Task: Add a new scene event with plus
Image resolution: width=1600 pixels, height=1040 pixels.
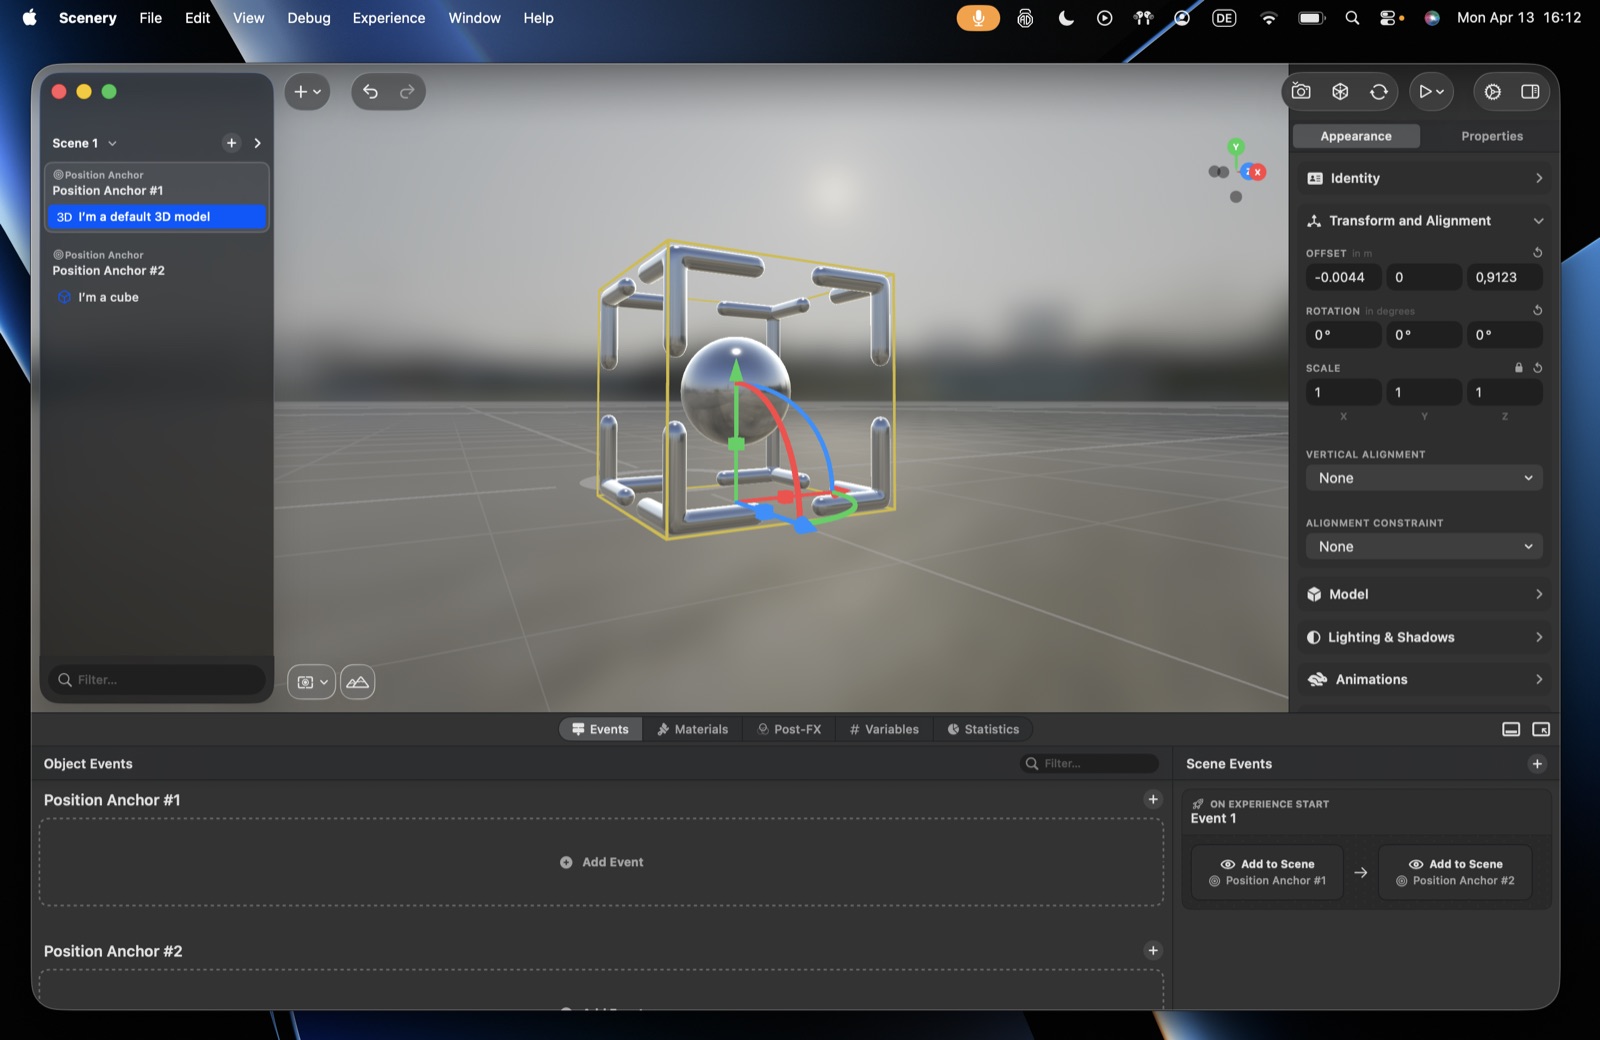Action: pos(1537,764)
